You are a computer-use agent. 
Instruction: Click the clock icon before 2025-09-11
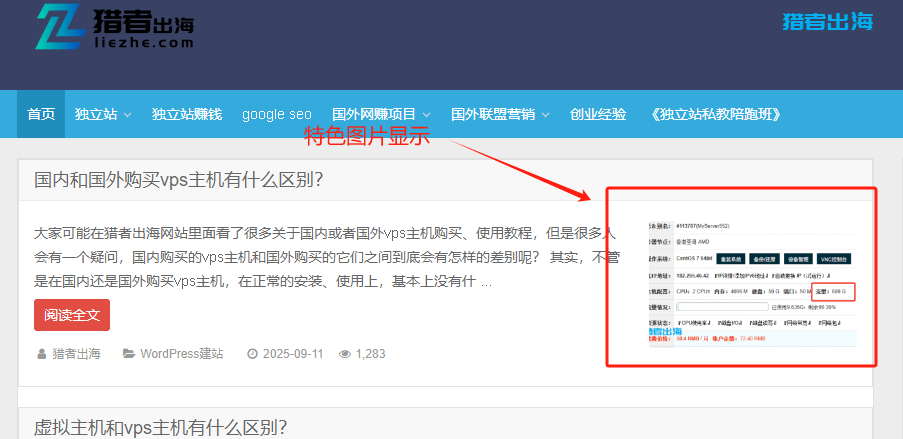coord(252,354)
